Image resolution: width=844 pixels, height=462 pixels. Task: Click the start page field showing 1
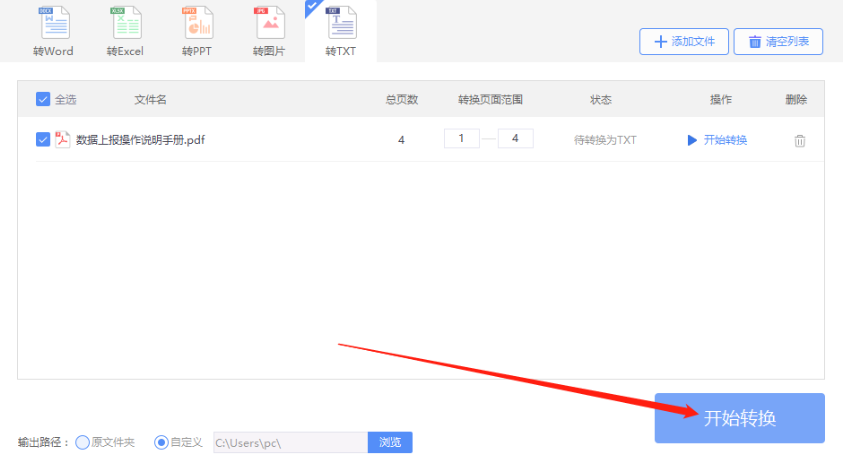(x=461, y=138)
